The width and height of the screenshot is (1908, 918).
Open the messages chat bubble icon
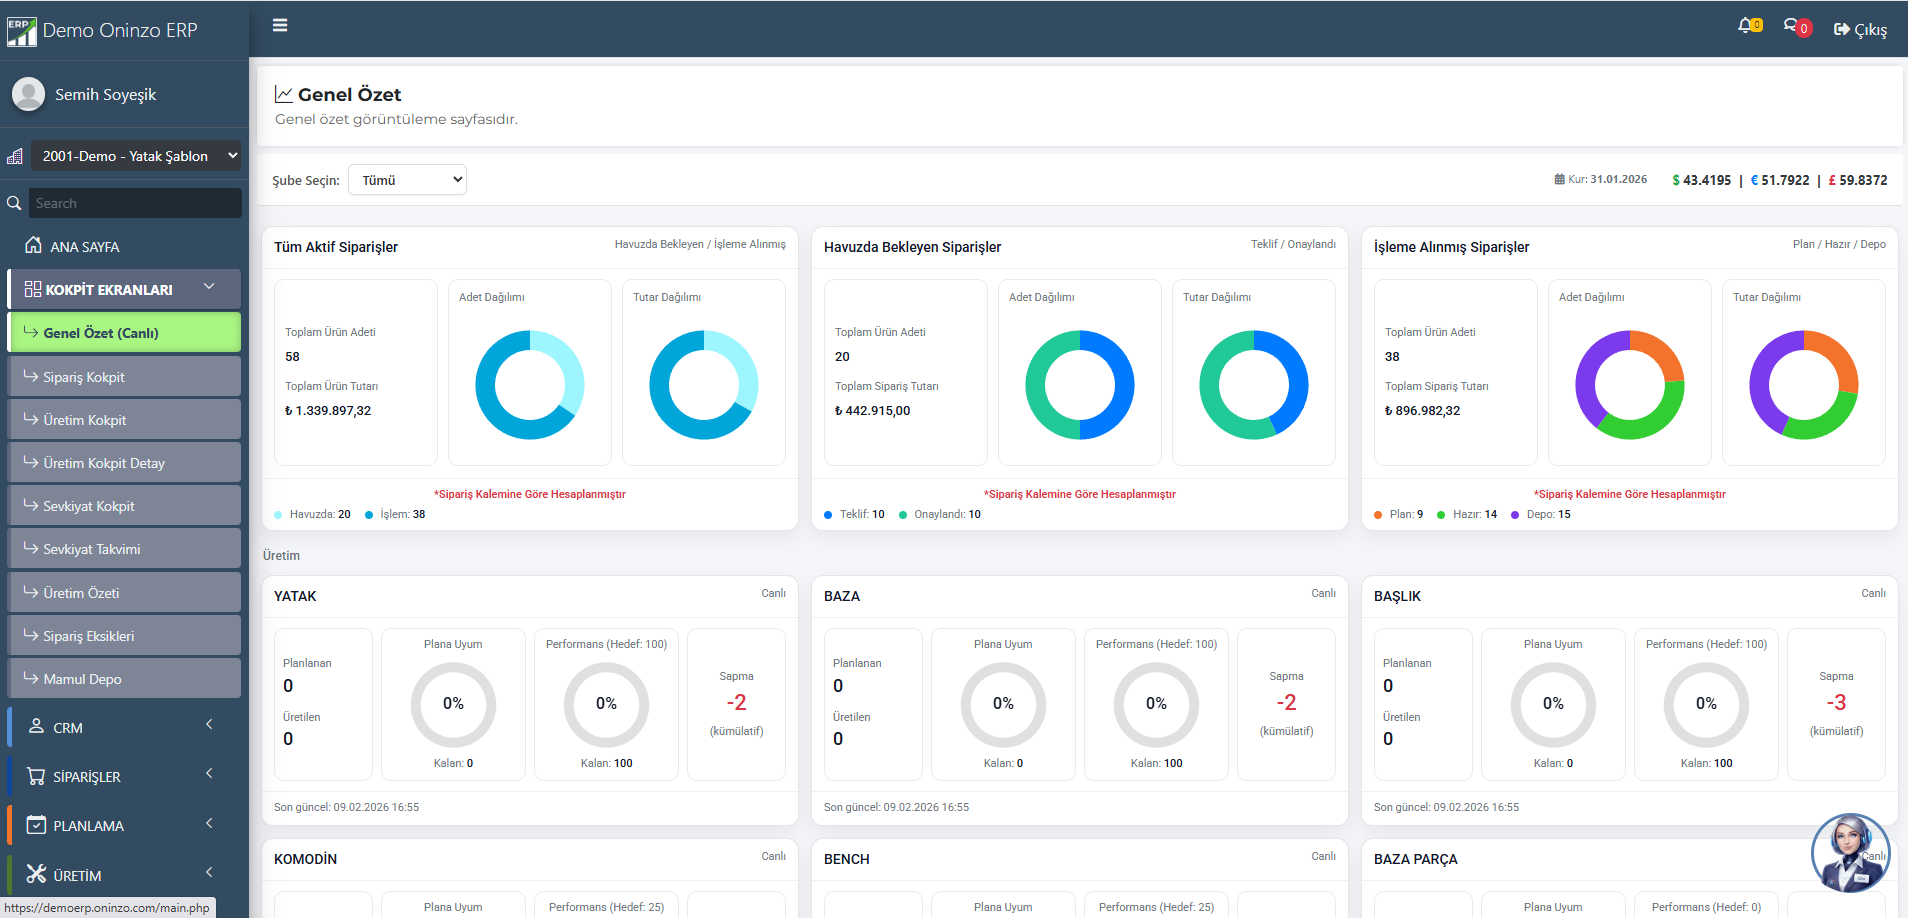pyautogui.click(x=1793, y=26)
